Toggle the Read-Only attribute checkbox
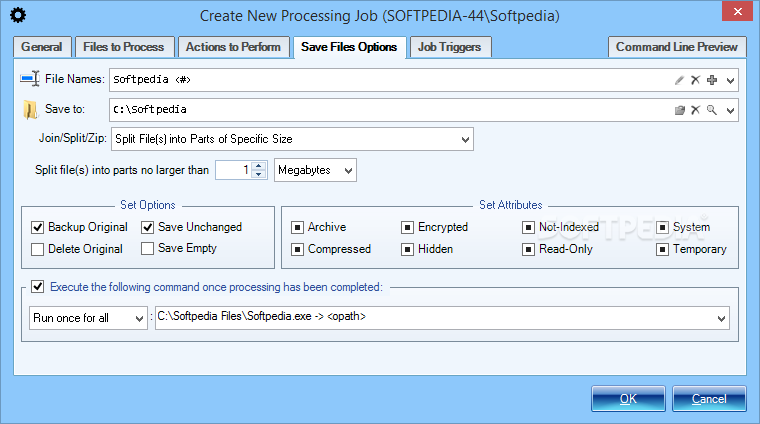 (528, 249)
